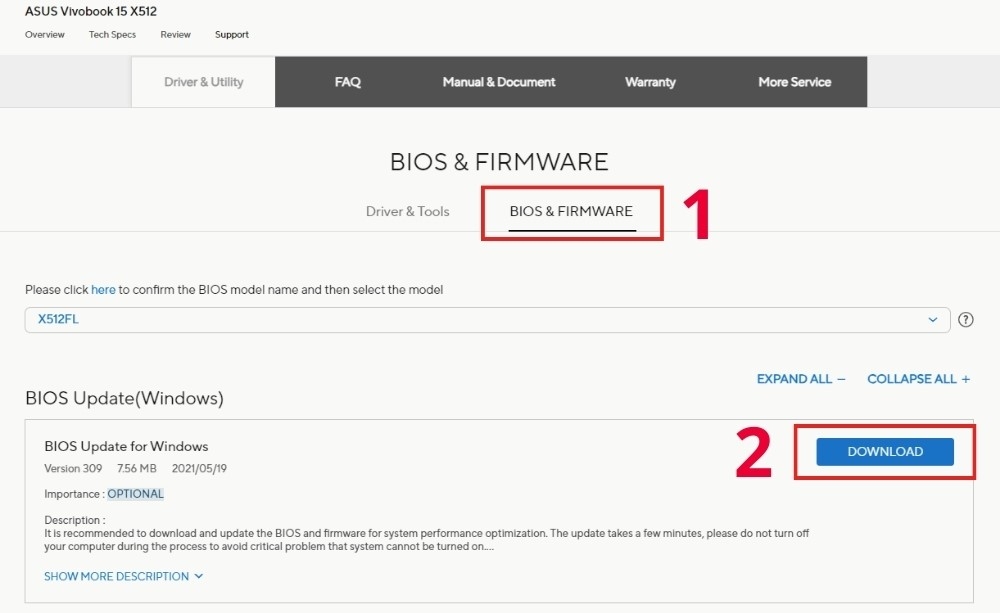Open the Warranty section
The height and width of the screenshot is (613, 1000).
click(x=650, y=82)
